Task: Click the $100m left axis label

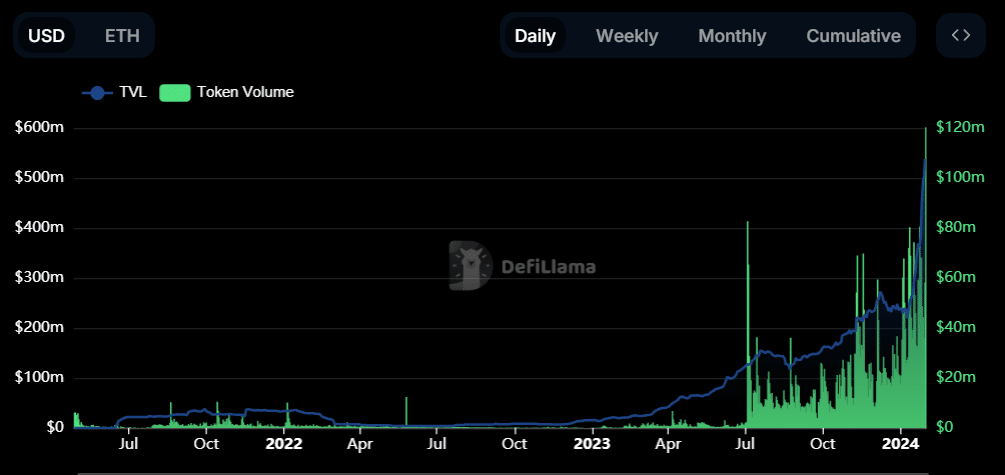Action: click(x=39, y=377)
